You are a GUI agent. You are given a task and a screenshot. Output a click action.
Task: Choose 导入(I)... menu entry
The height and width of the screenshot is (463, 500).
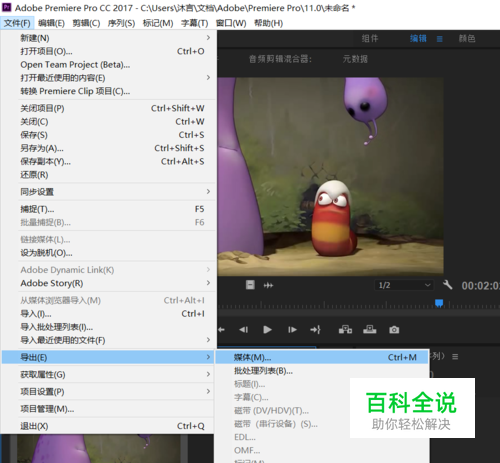(108, 314)
